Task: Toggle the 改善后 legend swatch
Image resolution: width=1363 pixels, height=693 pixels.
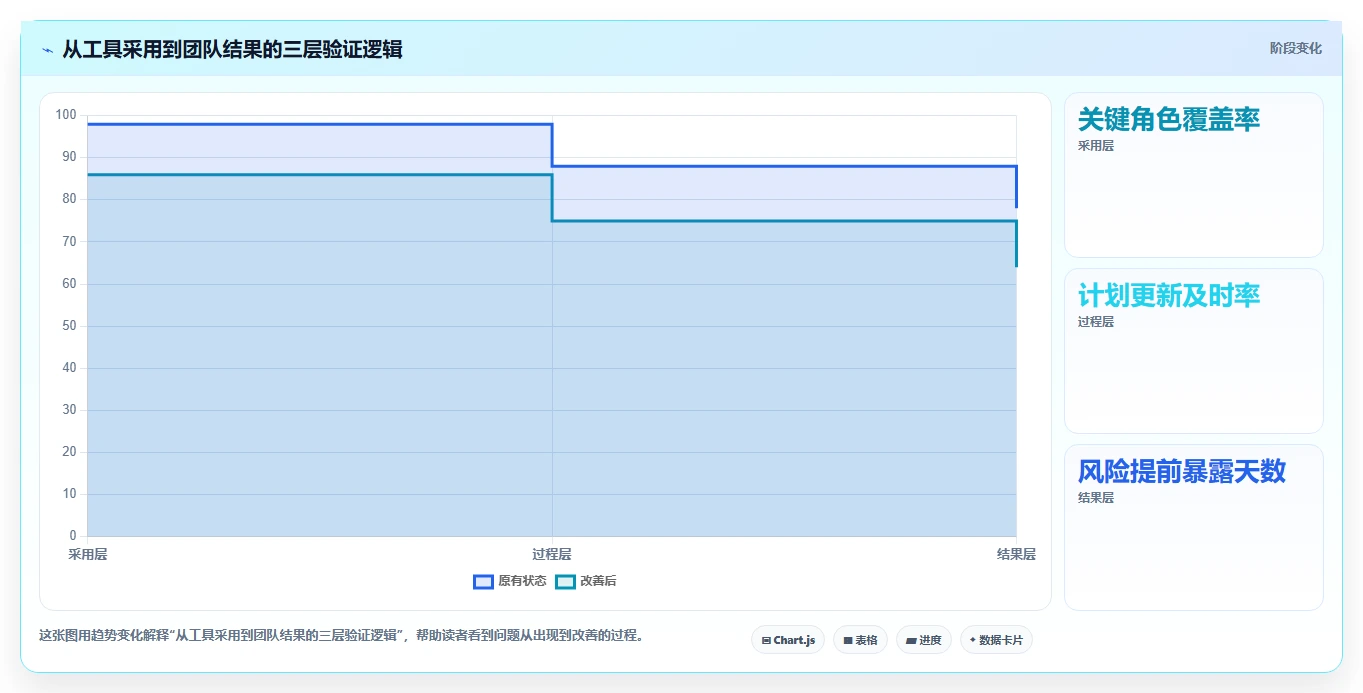Action: (x=565, y=582)
